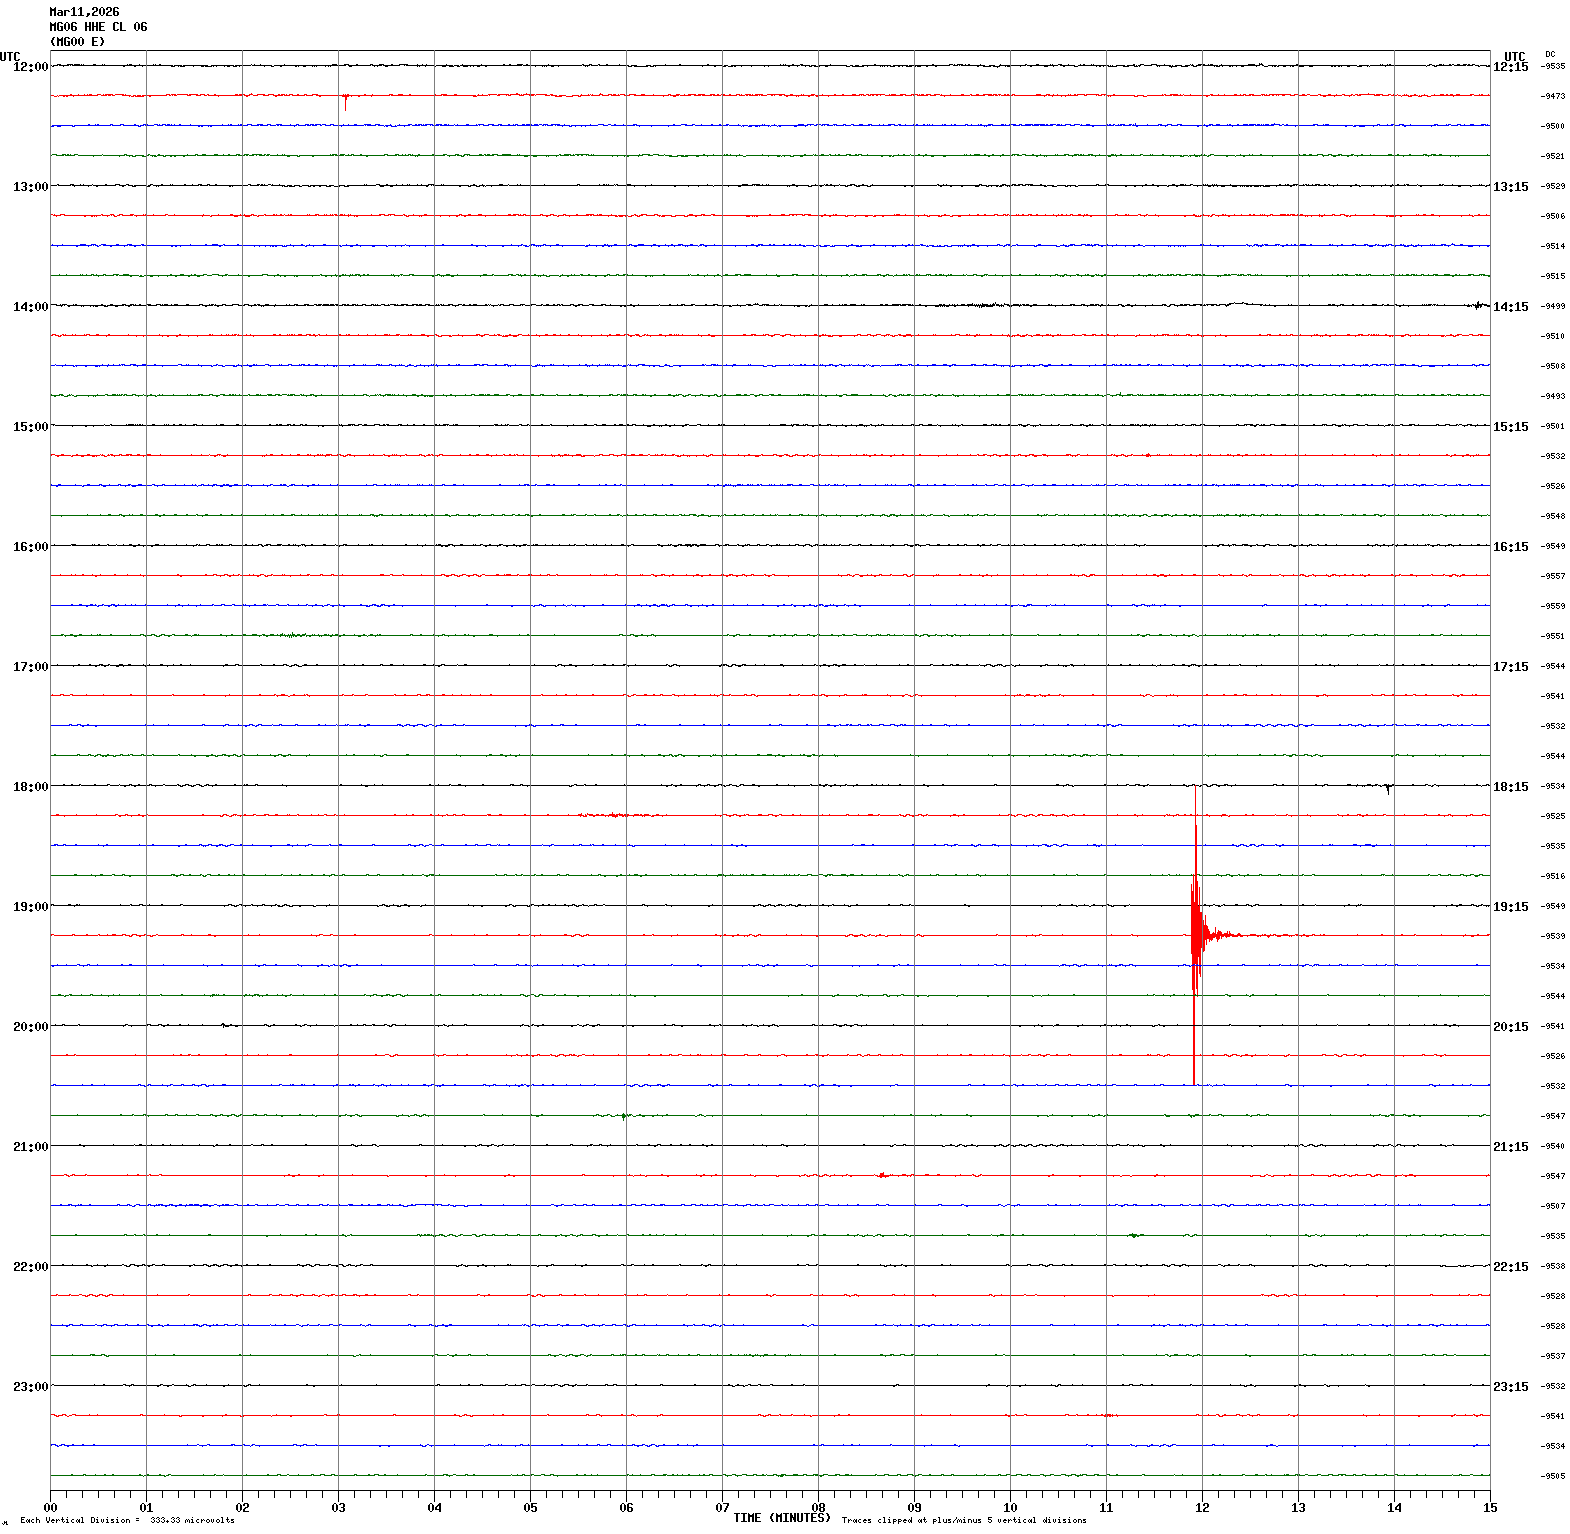Click the 16:15 label on the right

coord(1510,547)
